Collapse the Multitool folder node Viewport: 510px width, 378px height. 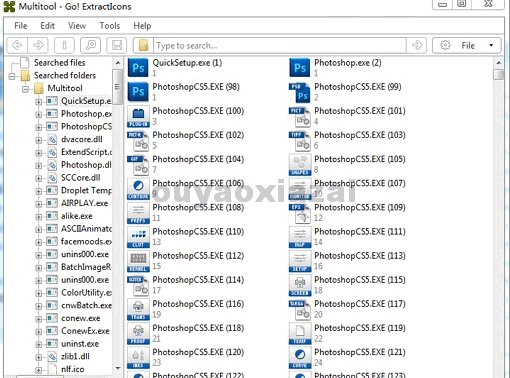click(x=25, y=89)
